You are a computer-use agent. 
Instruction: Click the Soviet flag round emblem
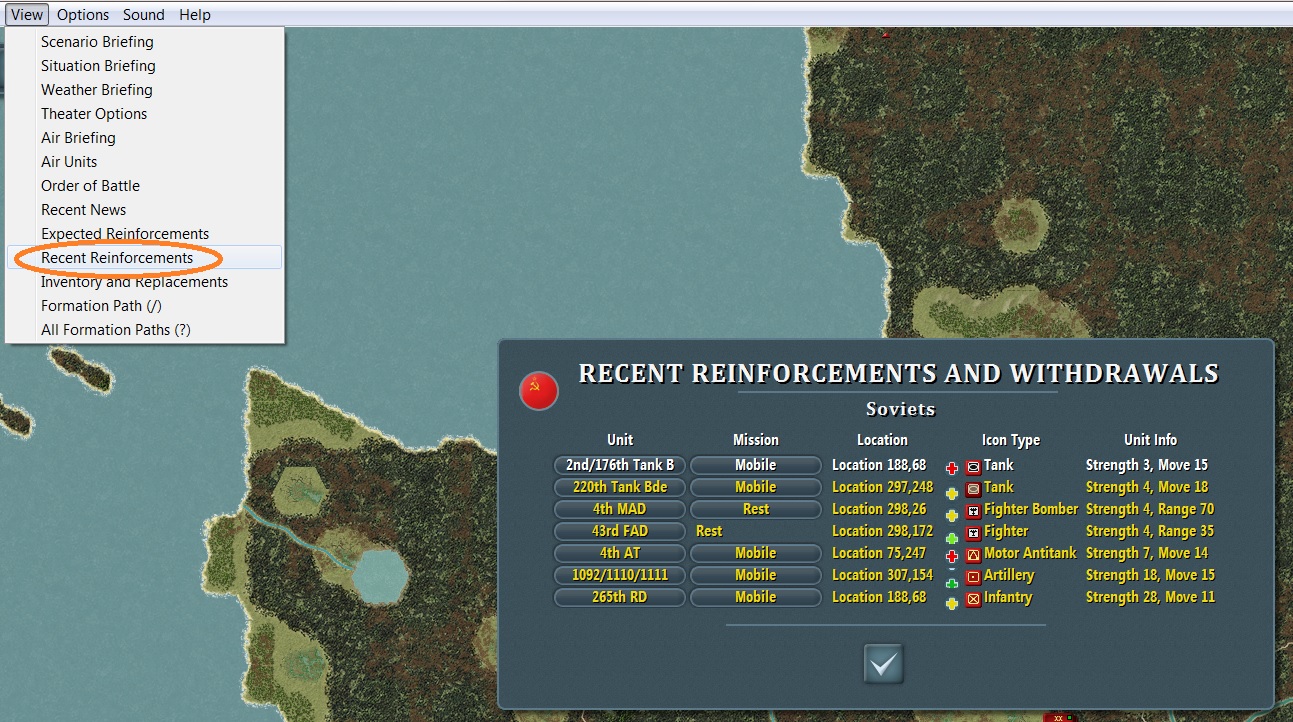(538, 390)
